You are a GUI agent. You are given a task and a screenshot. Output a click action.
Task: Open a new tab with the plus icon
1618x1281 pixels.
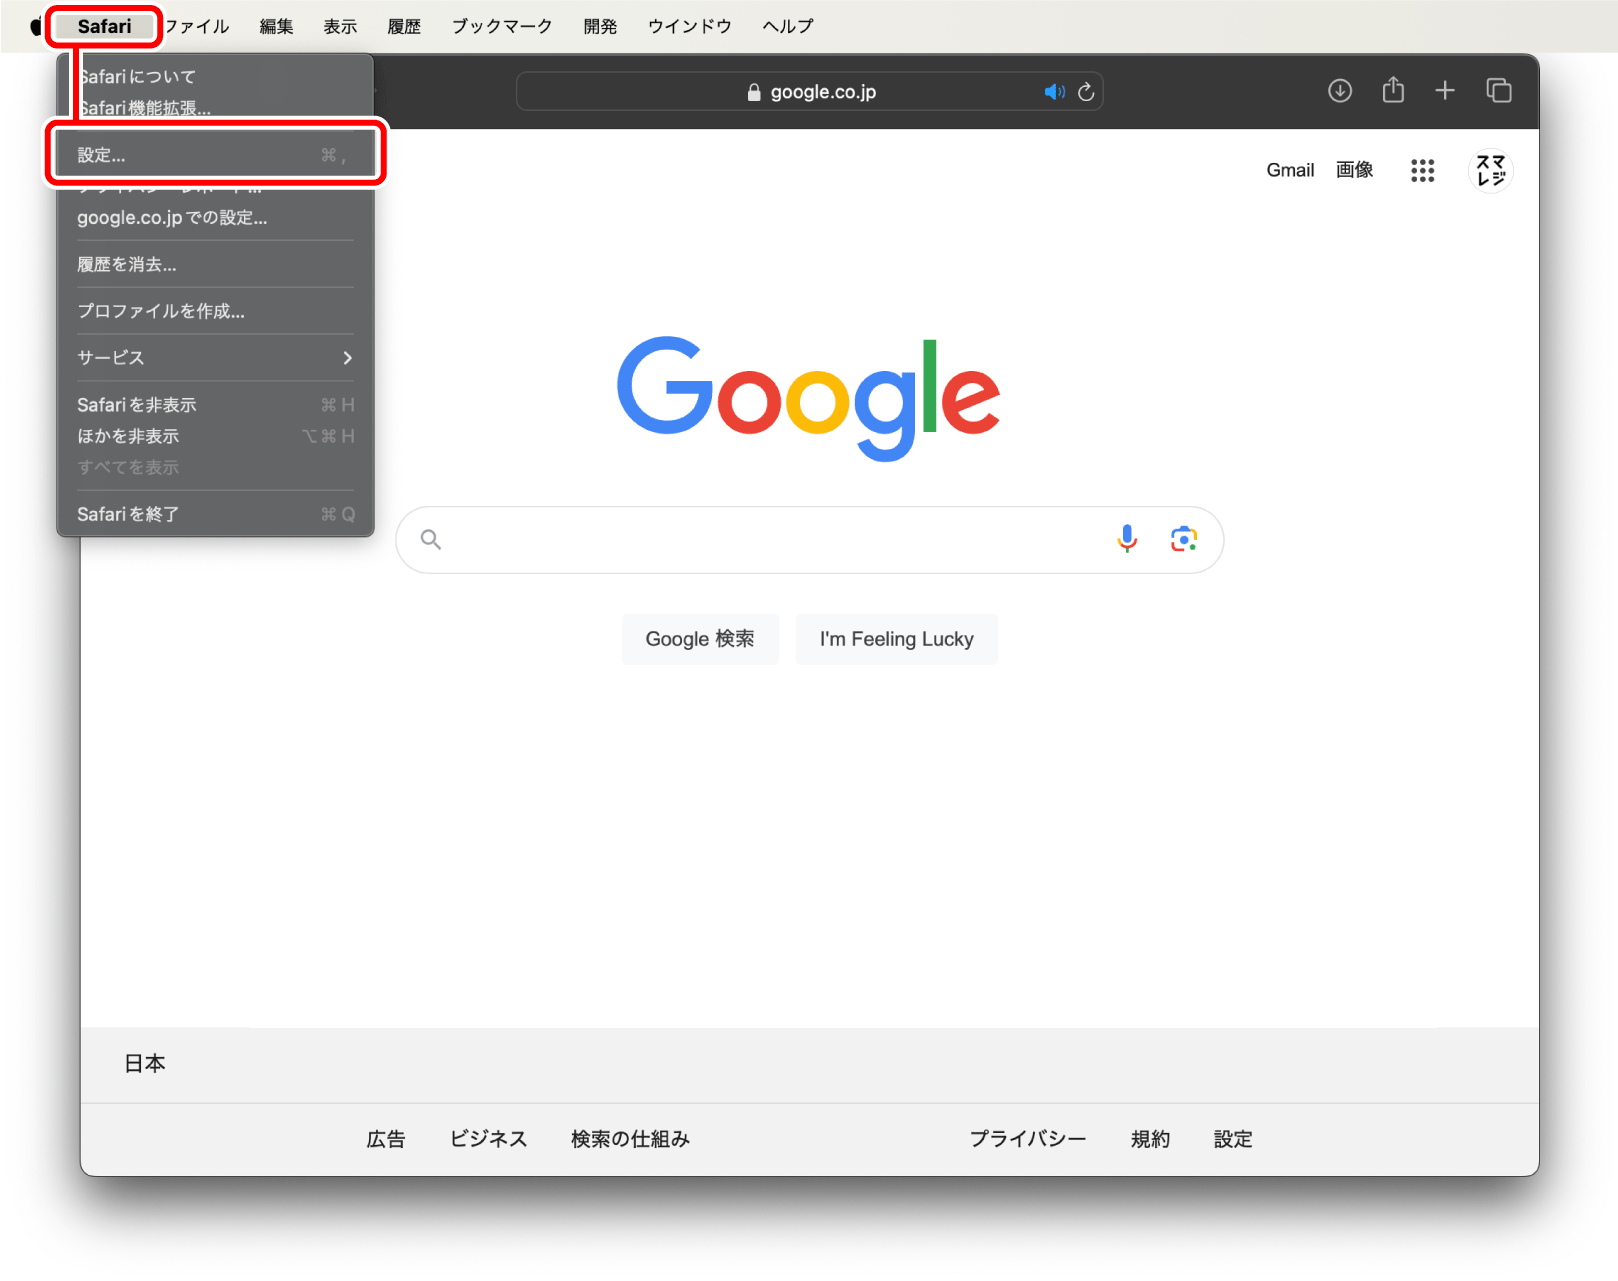pos(1445,91)
